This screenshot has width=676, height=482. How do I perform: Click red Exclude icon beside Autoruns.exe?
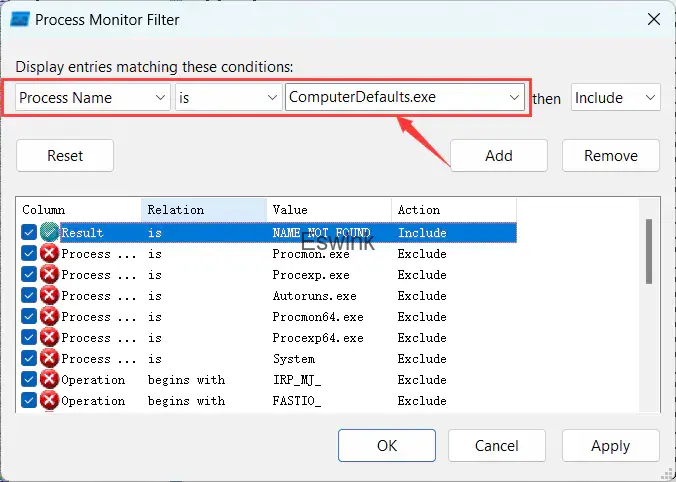coord(49,295)
